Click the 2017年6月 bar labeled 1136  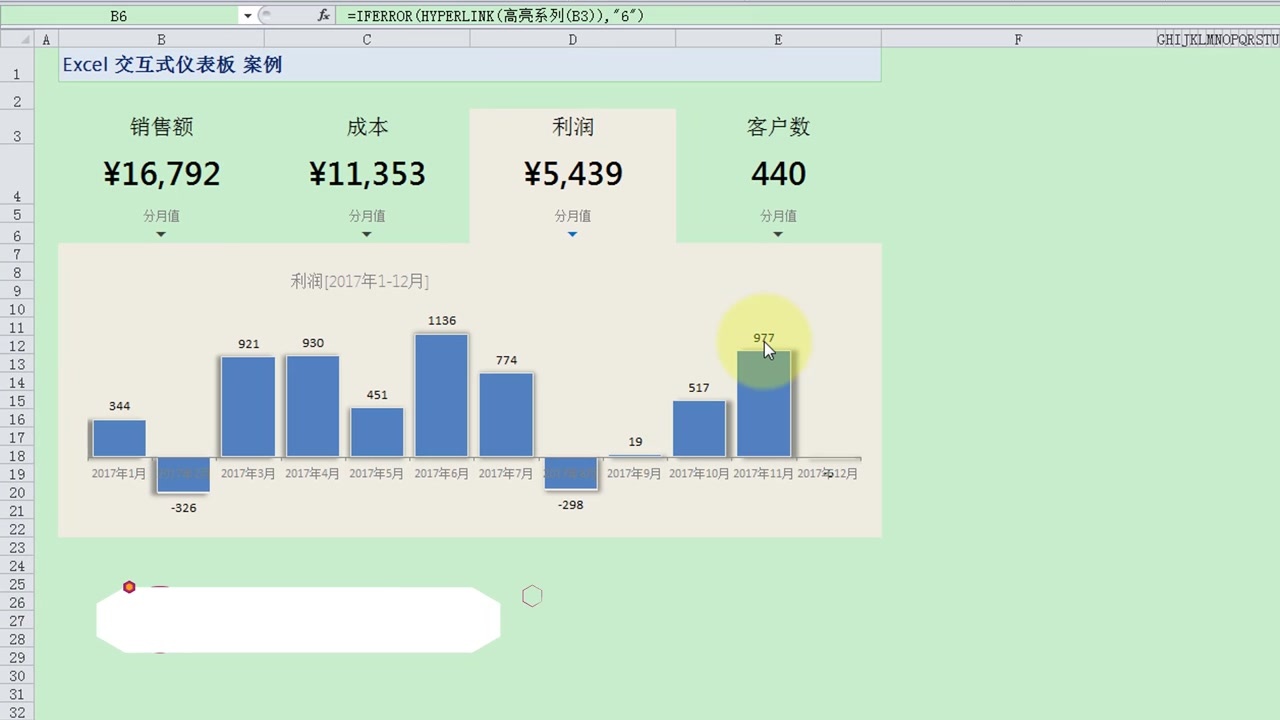(x=441, y=395)
